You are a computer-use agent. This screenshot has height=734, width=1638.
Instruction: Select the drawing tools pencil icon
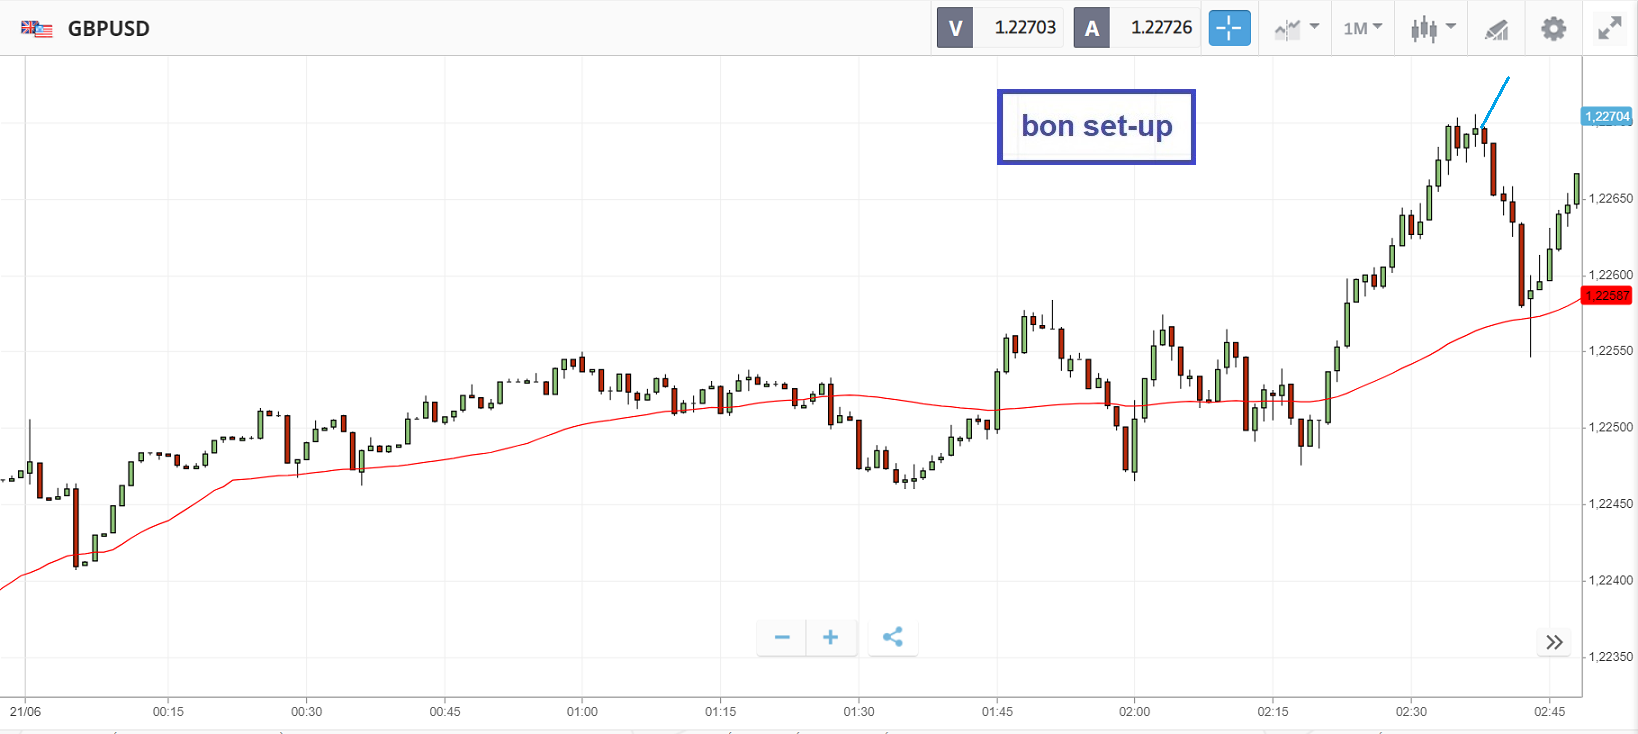pos(1496,29)
